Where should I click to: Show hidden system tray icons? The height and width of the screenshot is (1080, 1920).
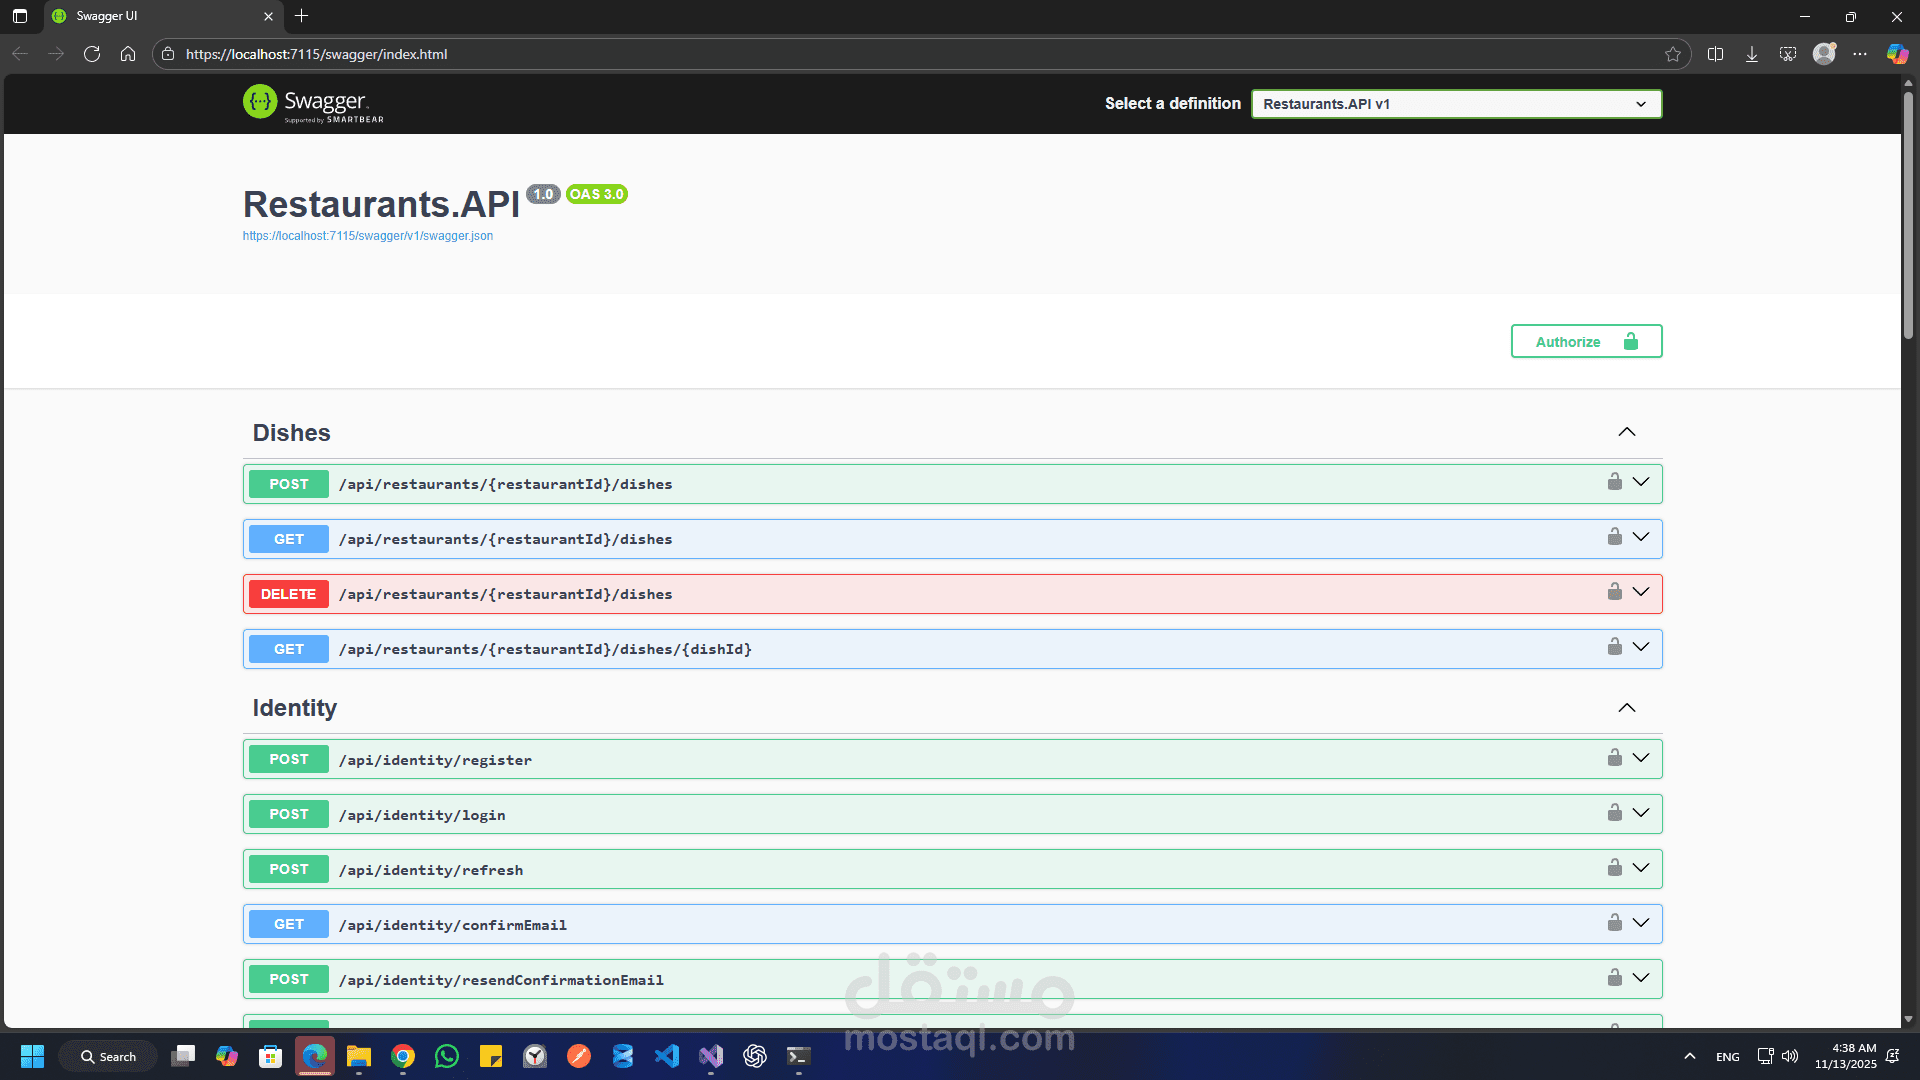[x=1690, y=1056]
